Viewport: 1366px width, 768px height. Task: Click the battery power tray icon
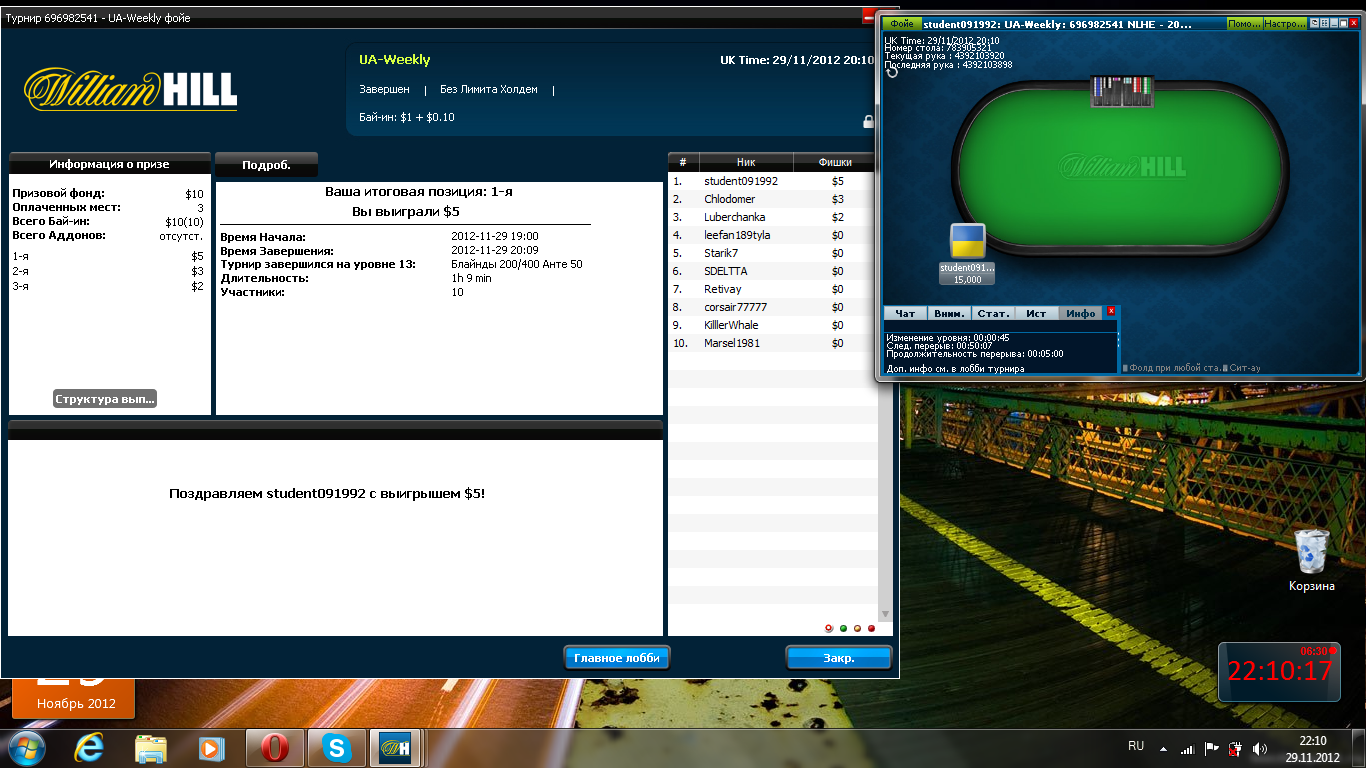click(x=1235, y=748)
